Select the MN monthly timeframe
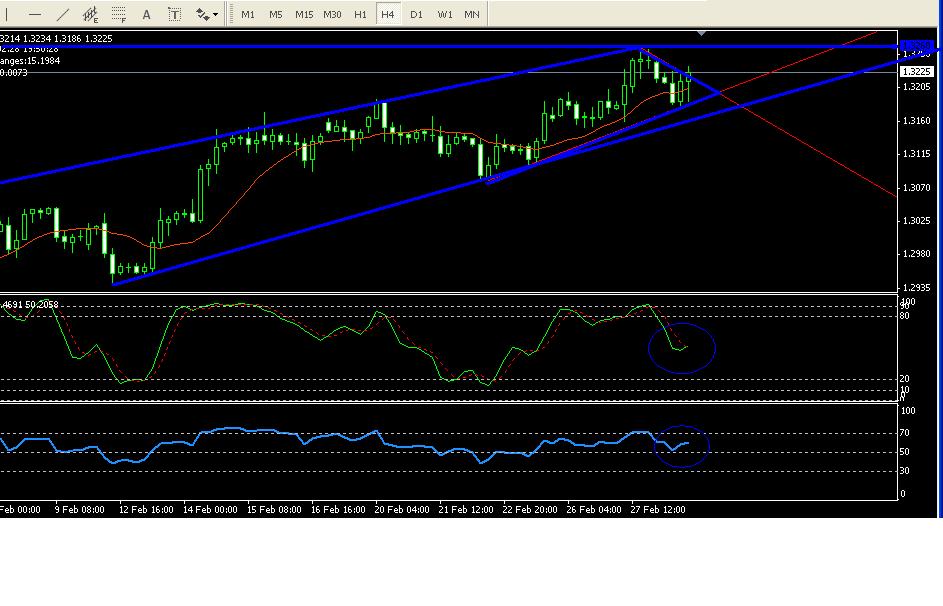This screenshot has height=606, width=943. point(471,14)
